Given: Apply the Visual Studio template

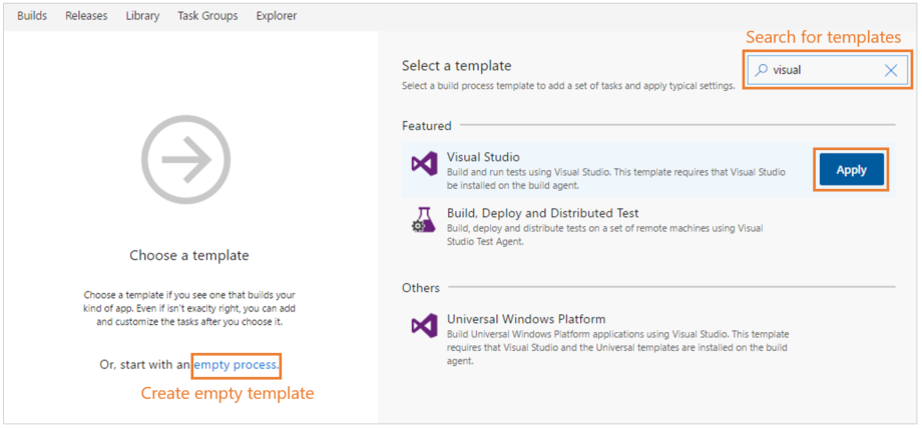Looking at the screenshot, I should pos(851,170).
